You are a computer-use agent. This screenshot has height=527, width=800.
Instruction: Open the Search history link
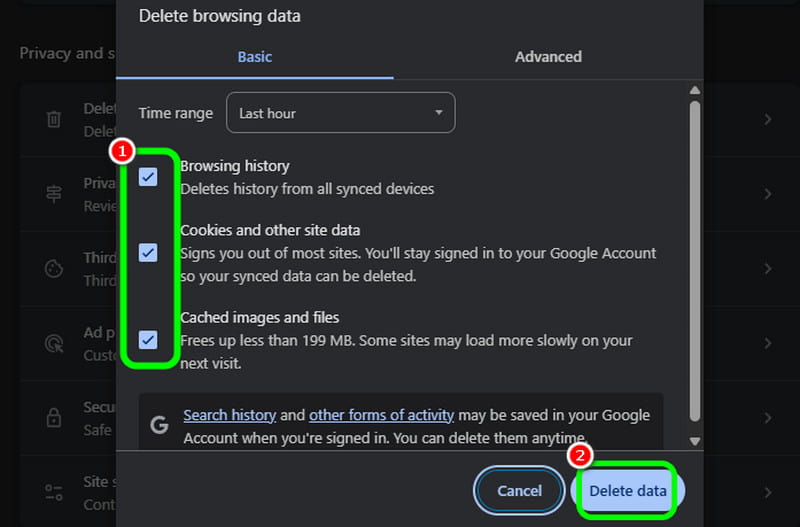tap(229, 415)
